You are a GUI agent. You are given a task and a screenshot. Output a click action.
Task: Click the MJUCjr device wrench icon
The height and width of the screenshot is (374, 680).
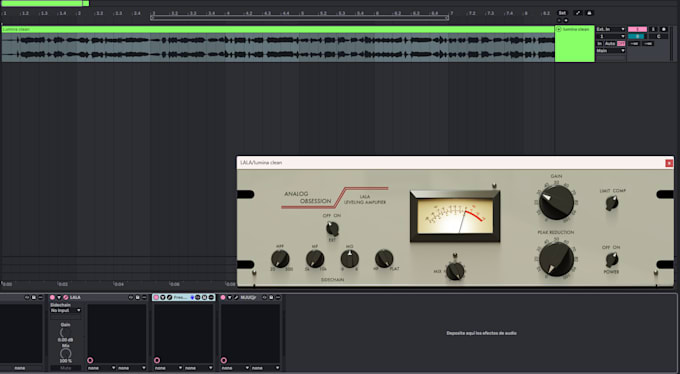click(x=236, y=297)
